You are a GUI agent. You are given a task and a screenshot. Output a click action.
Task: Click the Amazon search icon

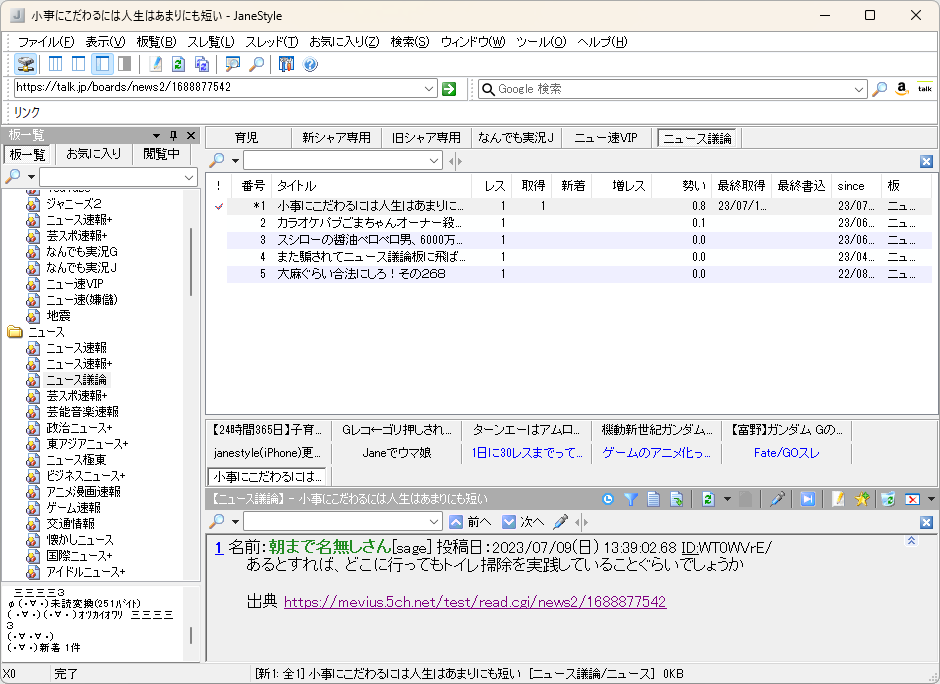point(902,89)
